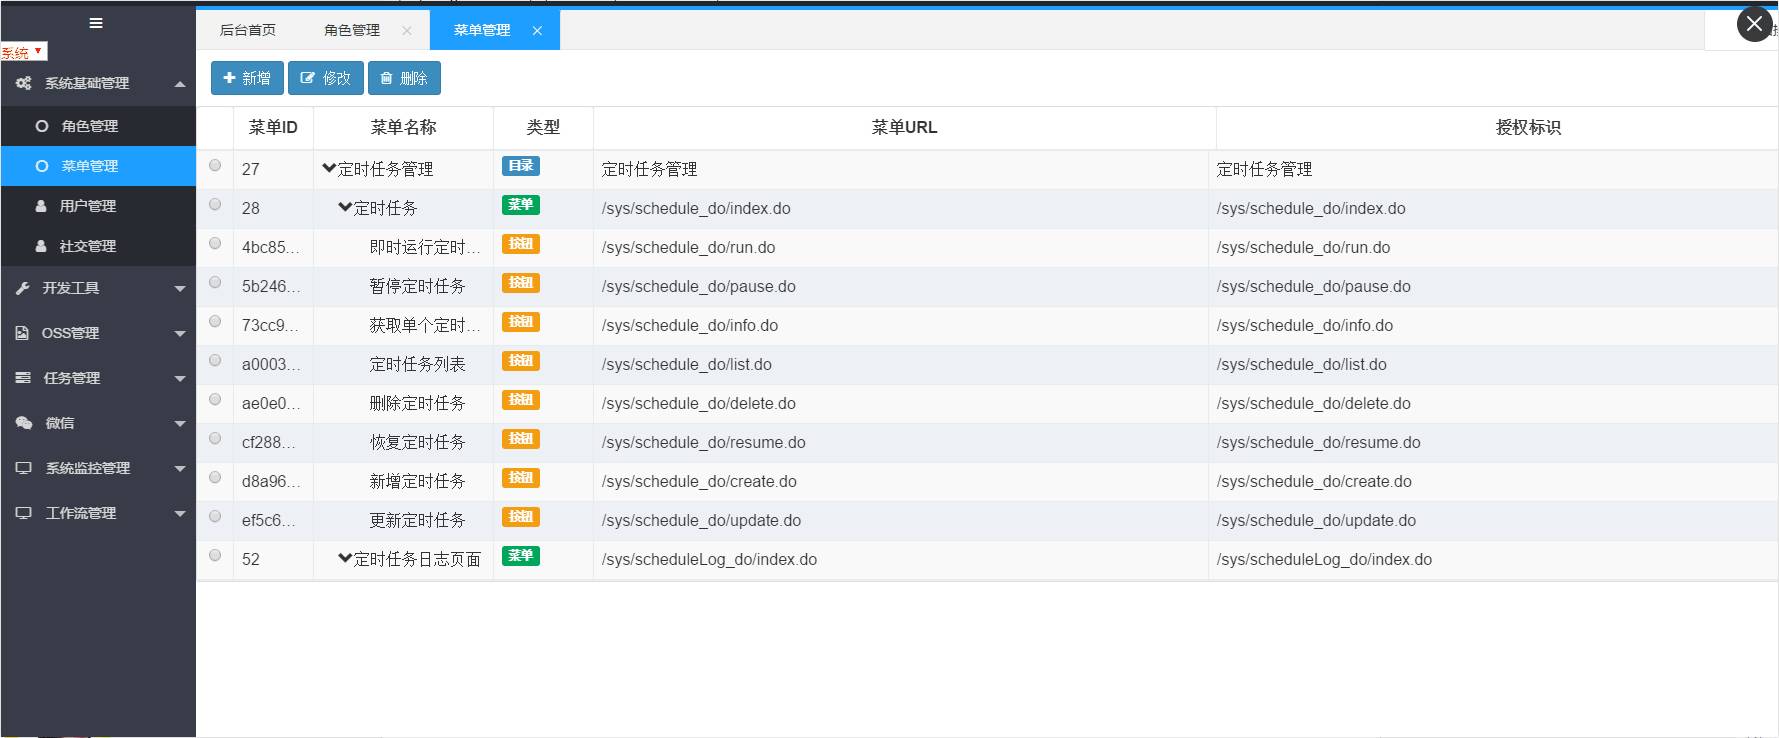Click the menu name 新增定时任务
Image resolution: width=1779 pixels, height=738 pixels.
(x=417, y=481)
